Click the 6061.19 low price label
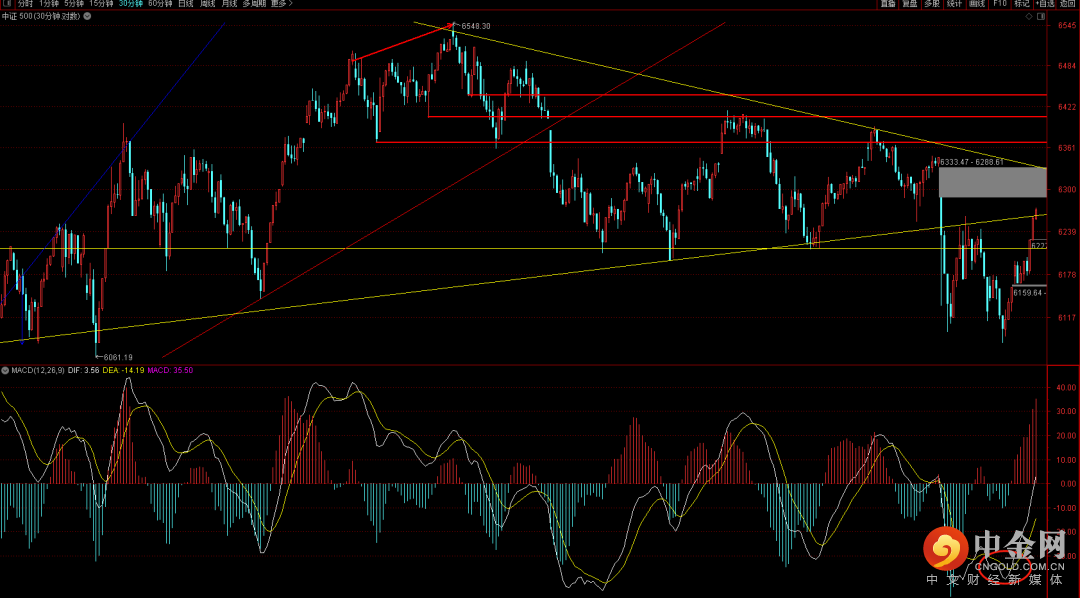Viewport: 1080px width, 598px height. point(118,357)
